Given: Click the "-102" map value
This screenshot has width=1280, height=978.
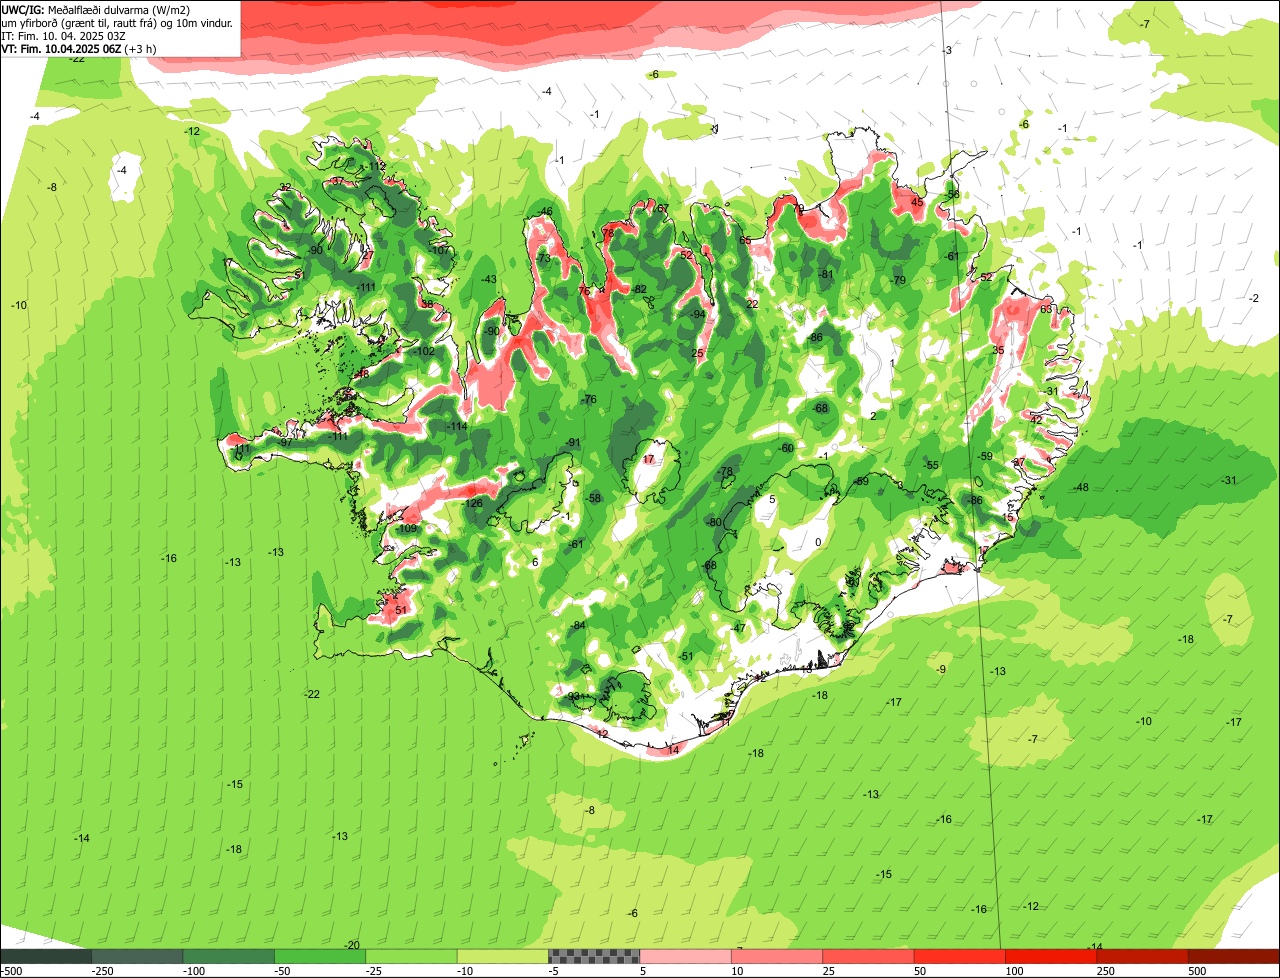Looking at the screenshot, I should [424, 351].
